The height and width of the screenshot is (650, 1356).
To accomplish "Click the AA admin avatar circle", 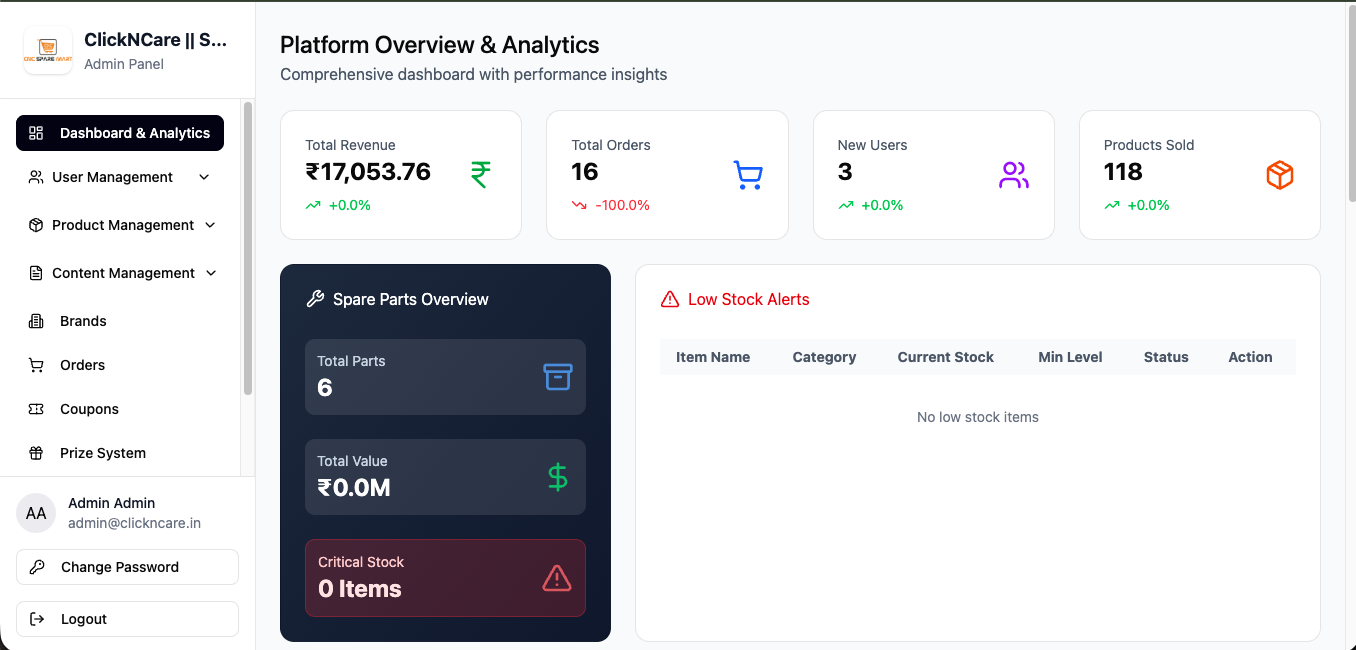I will click(x=36, y=512).
